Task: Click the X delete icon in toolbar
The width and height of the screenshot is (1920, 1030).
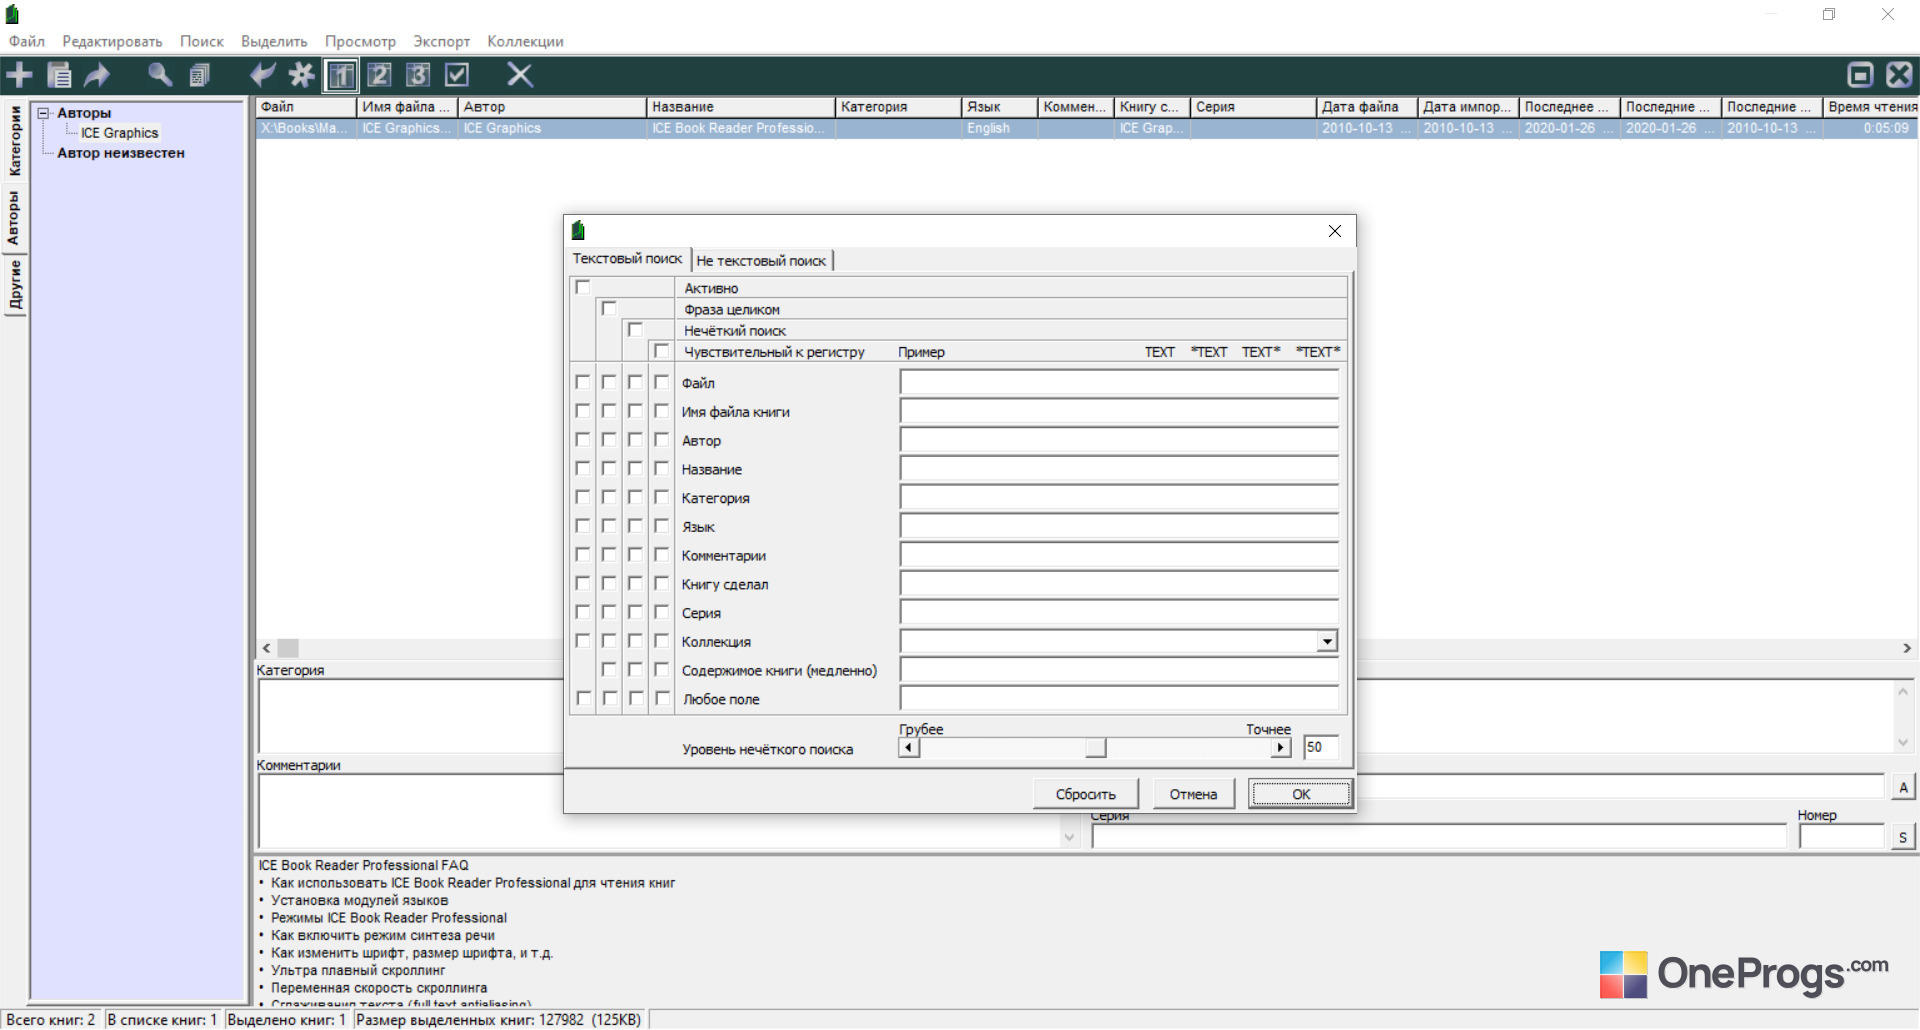Action: [x=520, y=75]
